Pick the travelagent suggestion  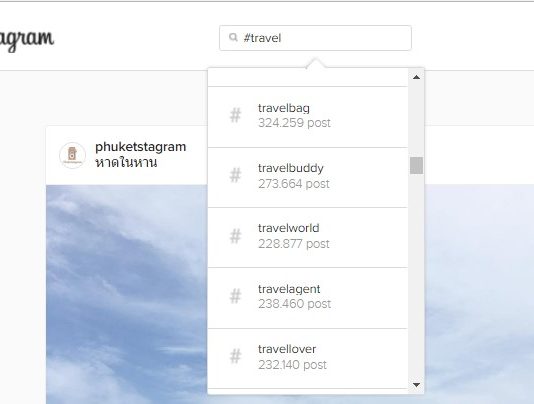(x=308, y=298)
